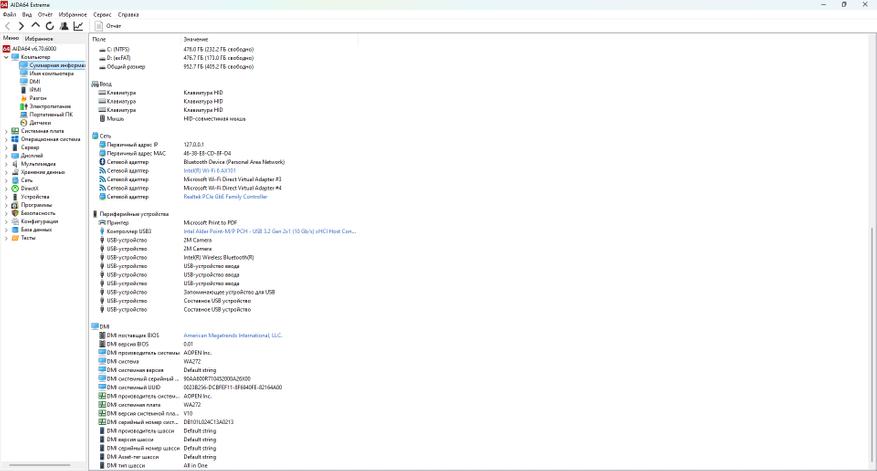Open Intel Alder Point-M/P PCH USB controller link
This screenshot has width=877, height=471.
[270, 231]
